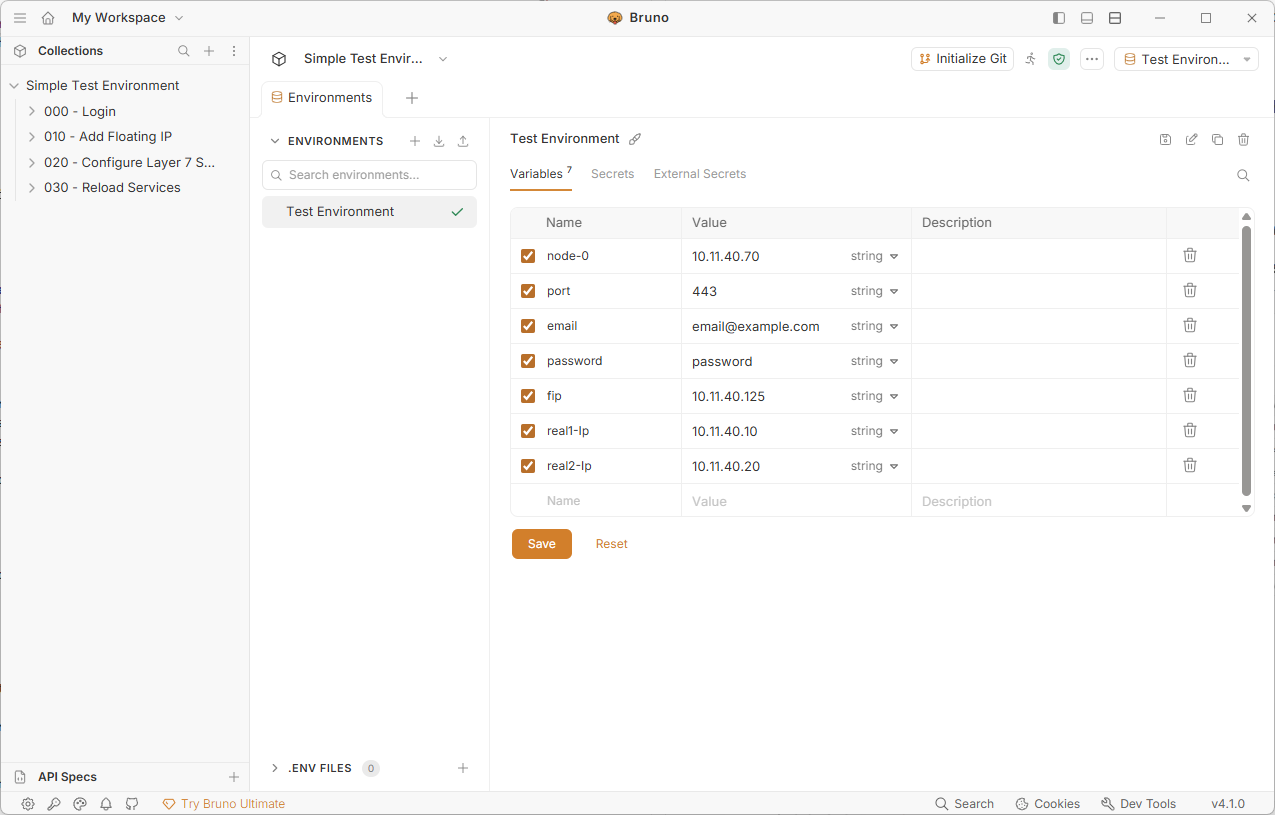Select the Environments tab
This screenshot has height=815, width=1275.
coord(321,98)
